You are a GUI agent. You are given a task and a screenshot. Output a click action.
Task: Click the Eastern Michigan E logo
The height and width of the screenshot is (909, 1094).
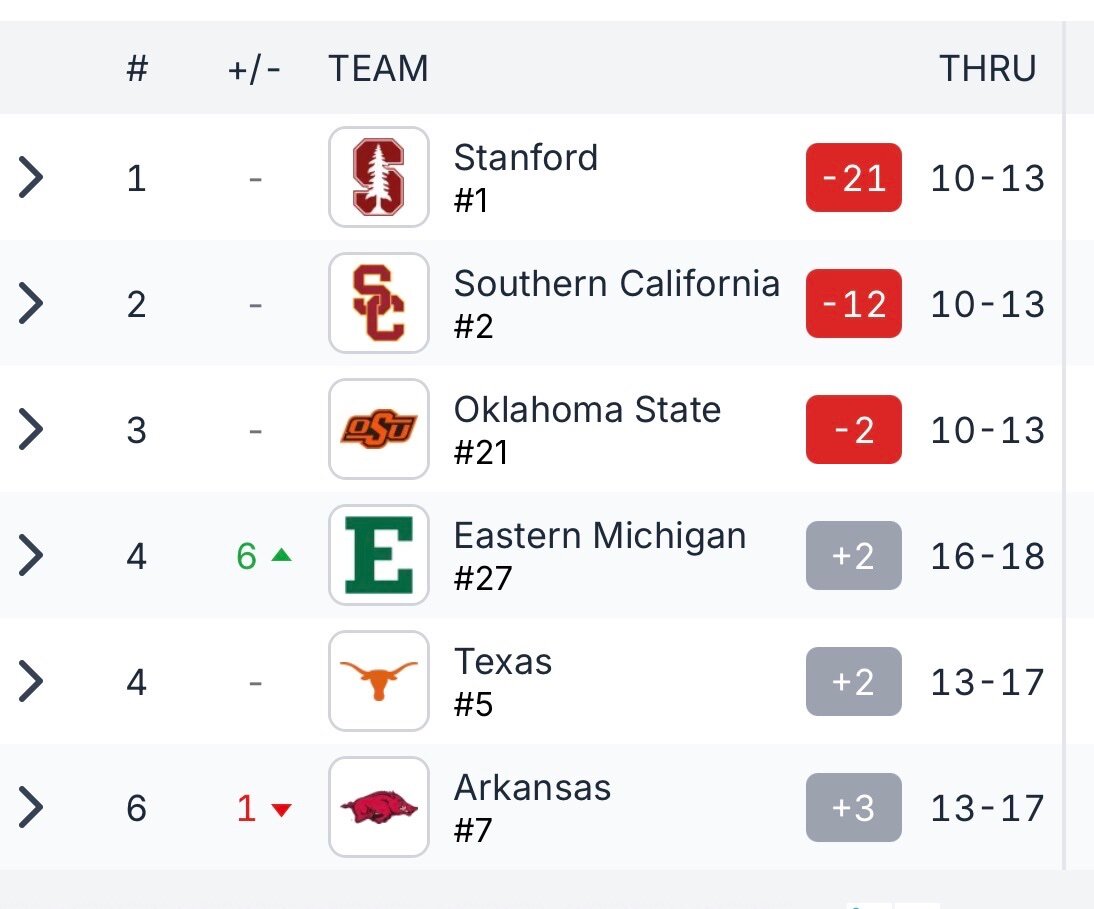[378, 555]
